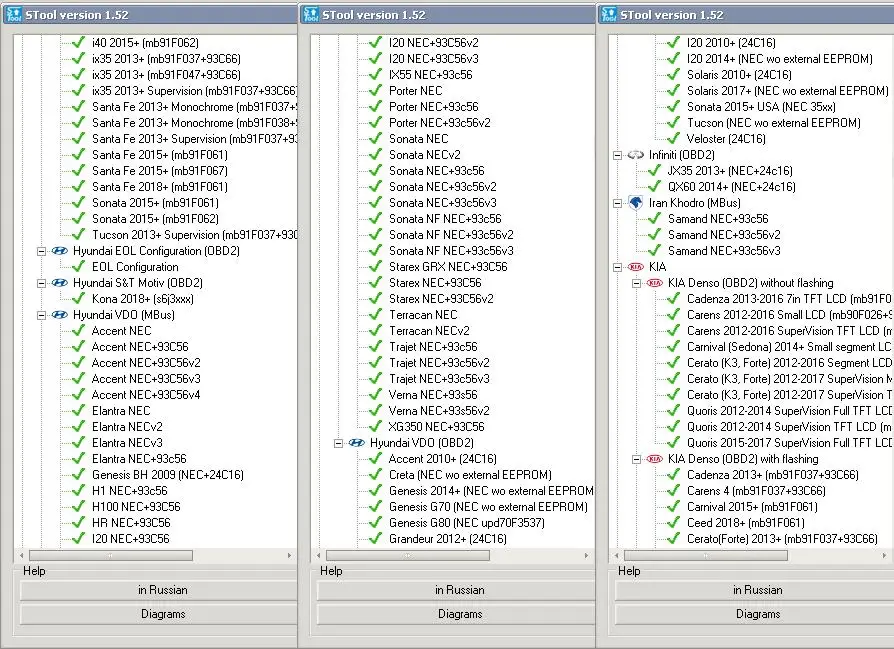Select QX60 2014+ (NEC+24c16)
Screen dimensions: 894x649
click(732, 186)
